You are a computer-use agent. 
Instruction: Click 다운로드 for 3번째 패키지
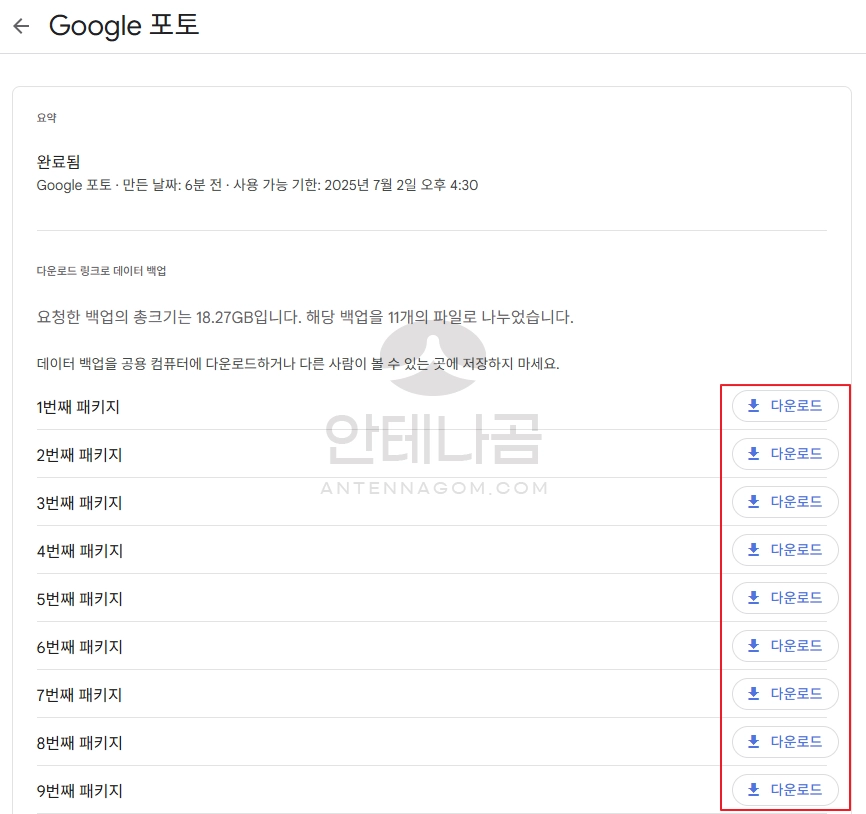785,502
